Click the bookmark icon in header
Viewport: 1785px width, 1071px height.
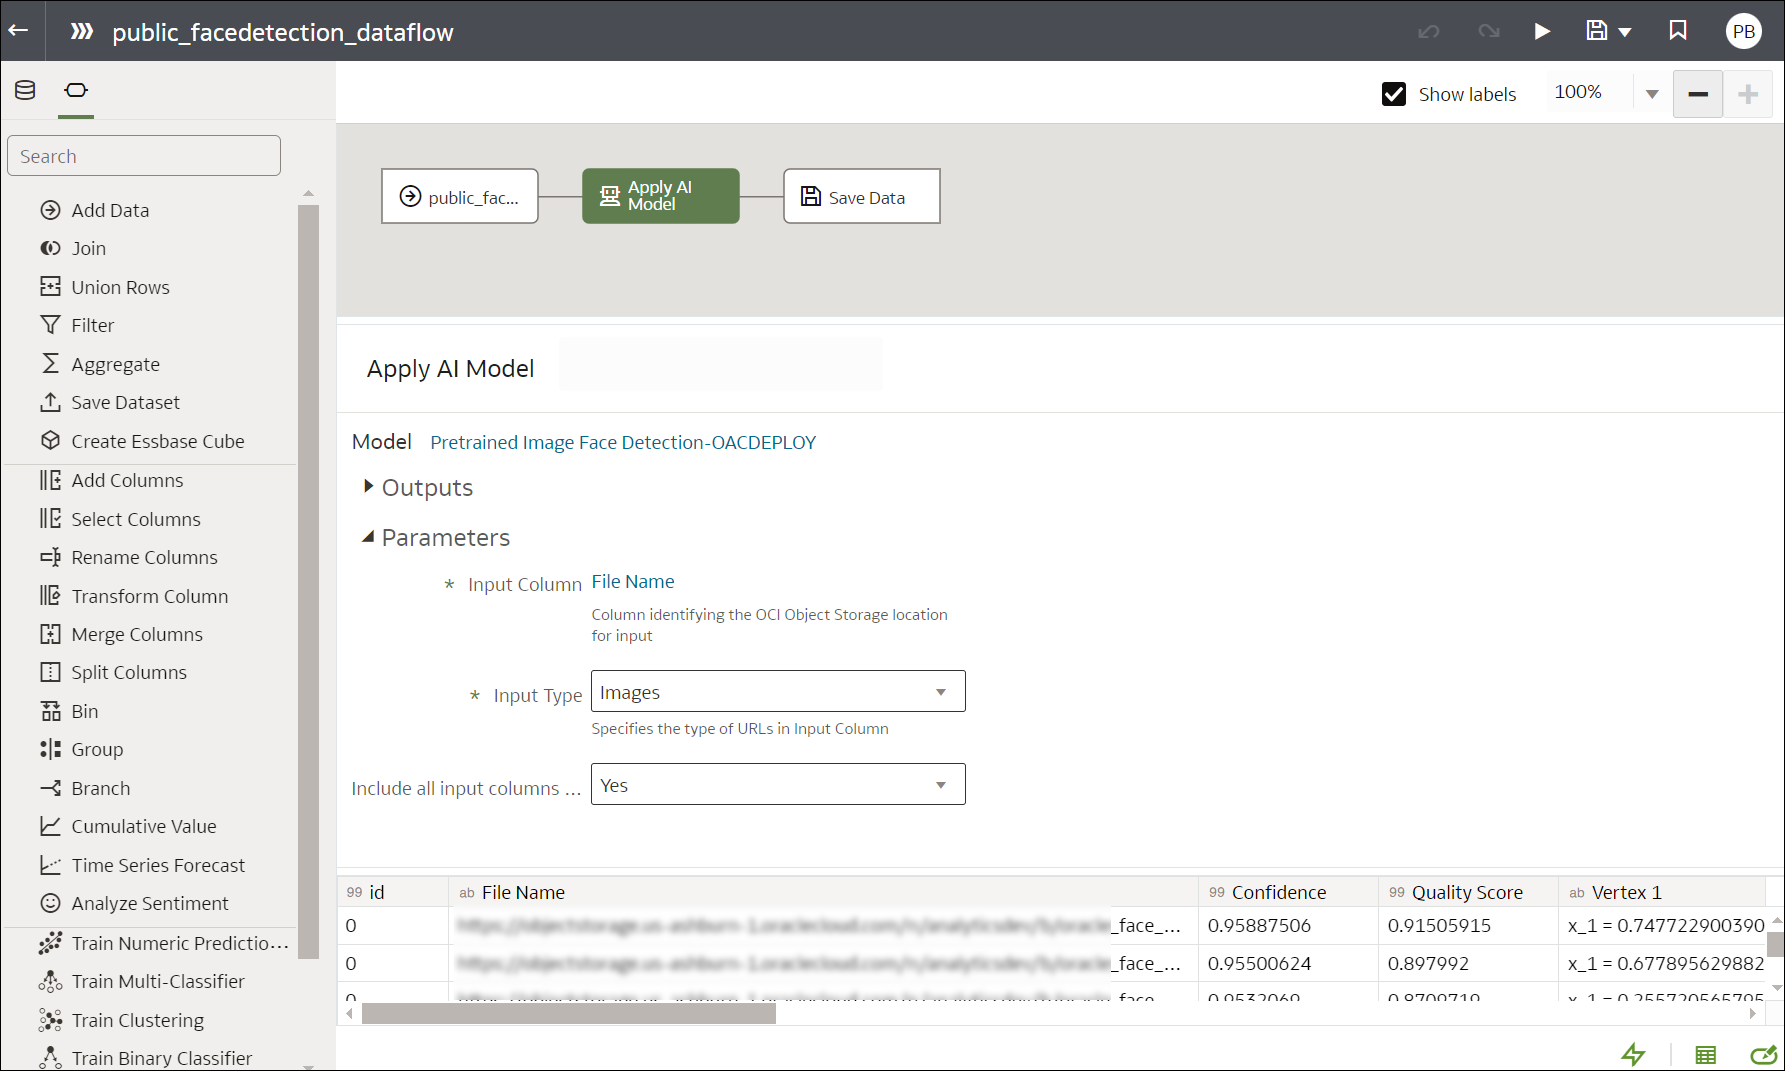(x=1678, y=31)
